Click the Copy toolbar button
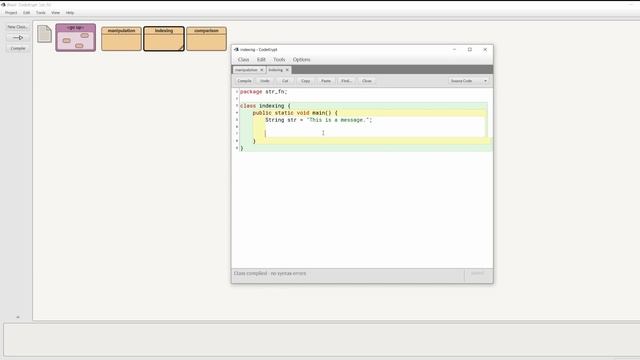Screen dimensions: 640x360 point(305,81)
